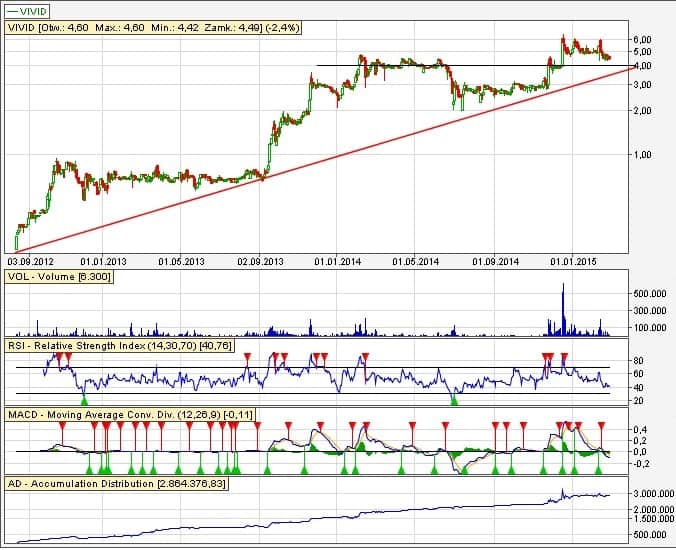Click the green RSI marker near mid-2014
The image size is (676, 550).
[x=454, y=400]
